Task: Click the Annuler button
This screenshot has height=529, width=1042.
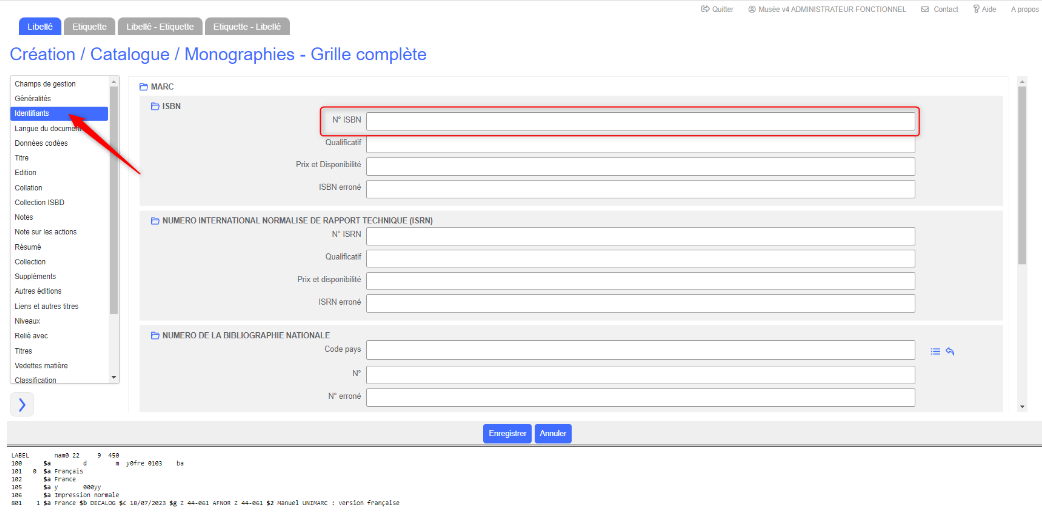Action: coord(553,434)
